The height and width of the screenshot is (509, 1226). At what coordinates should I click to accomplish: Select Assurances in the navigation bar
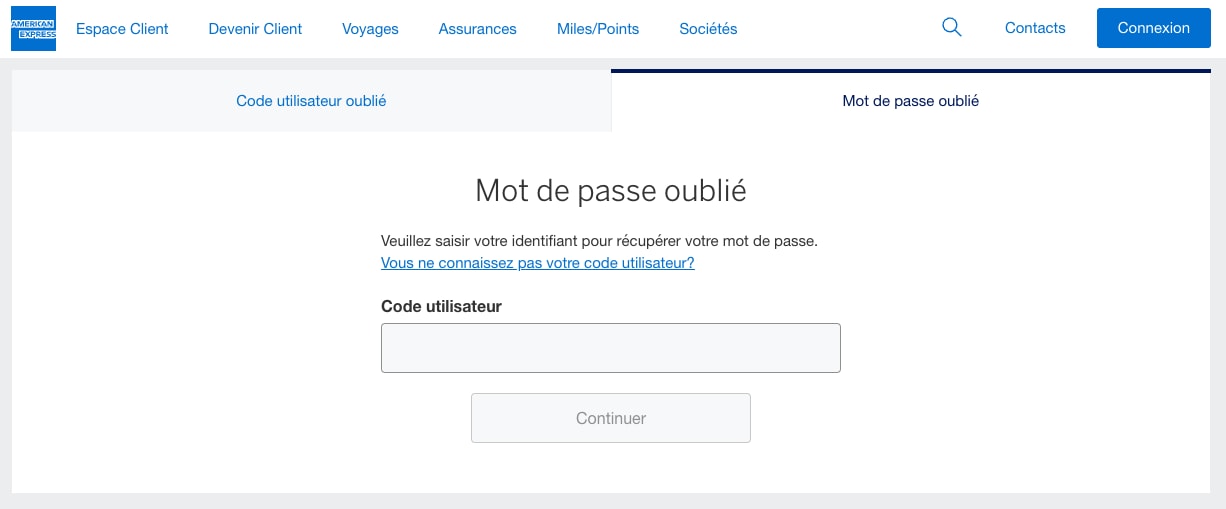pos(477,29)
